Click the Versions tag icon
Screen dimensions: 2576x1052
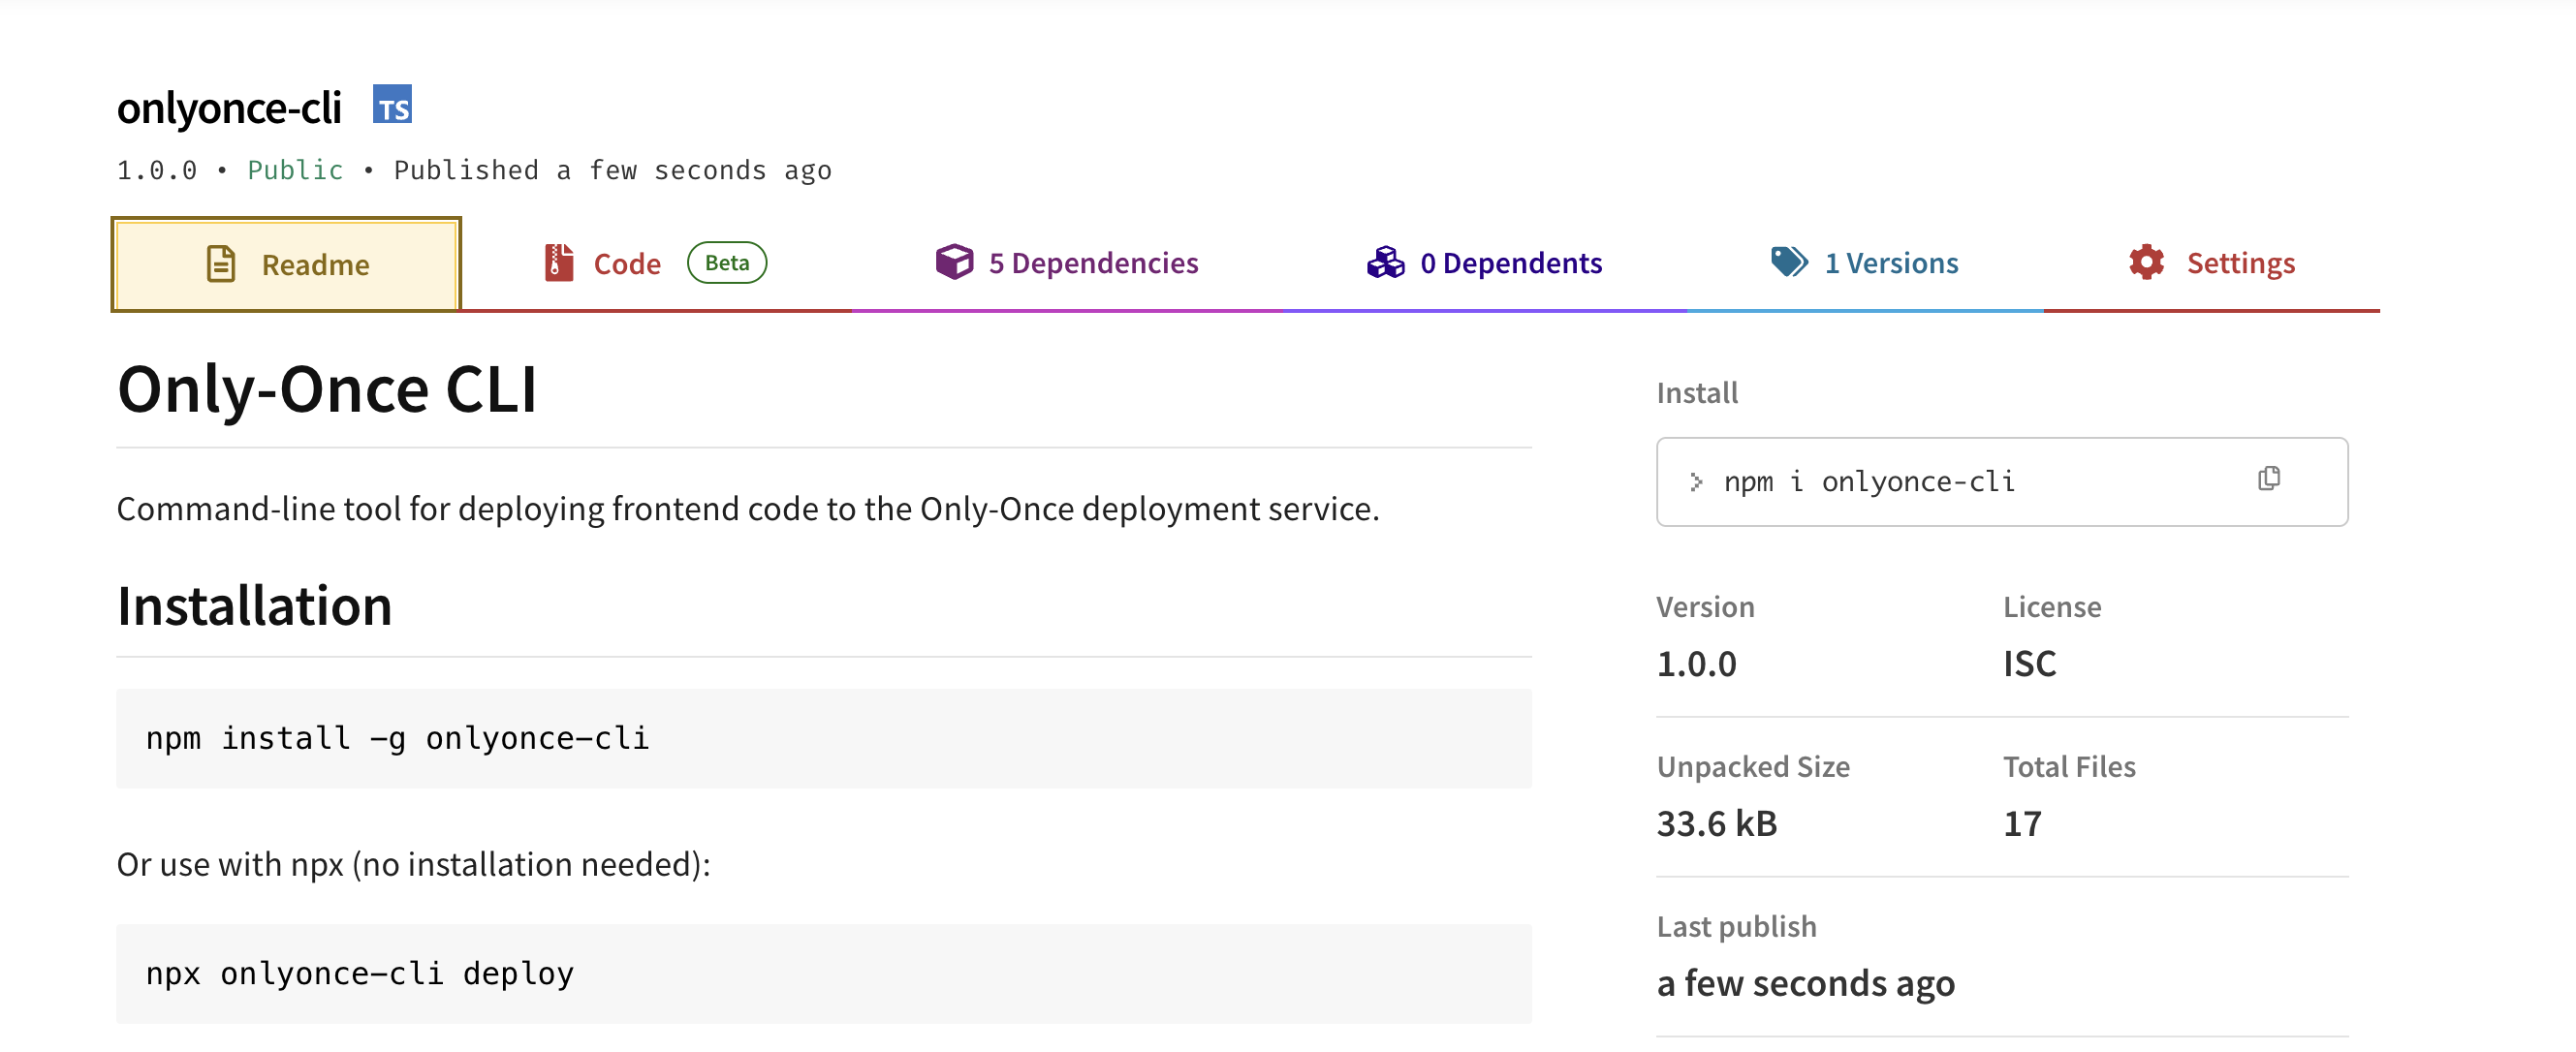[x=1789, y=262]
